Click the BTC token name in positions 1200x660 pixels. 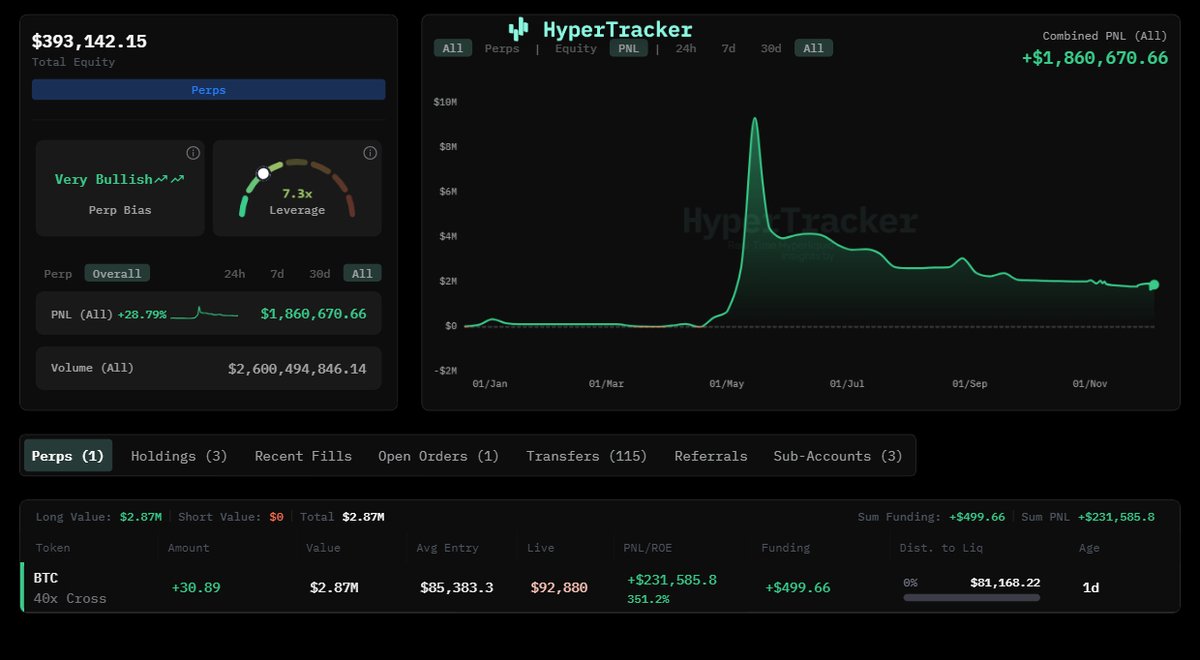pos(46,578)
